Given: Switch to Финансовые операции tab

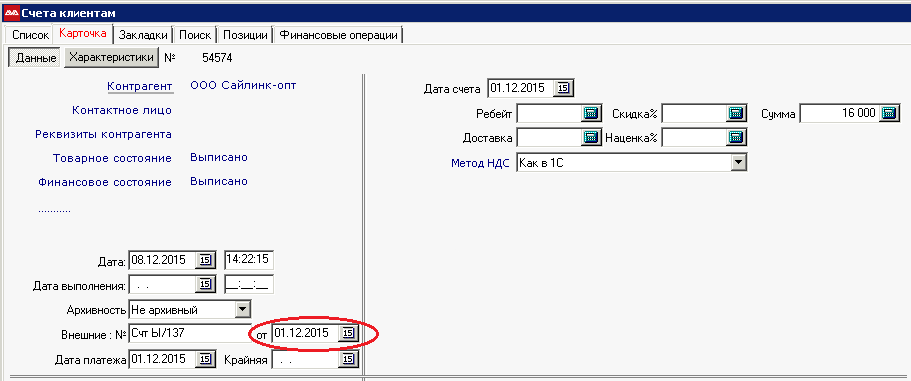Looking at the screenshot, I should 339,35.
